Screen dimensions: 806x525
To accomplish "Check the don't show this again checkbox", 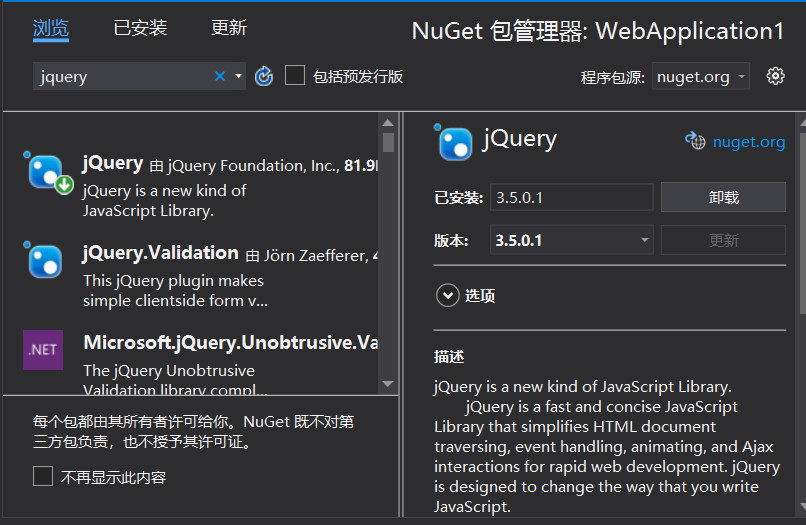I will (43, 476).
